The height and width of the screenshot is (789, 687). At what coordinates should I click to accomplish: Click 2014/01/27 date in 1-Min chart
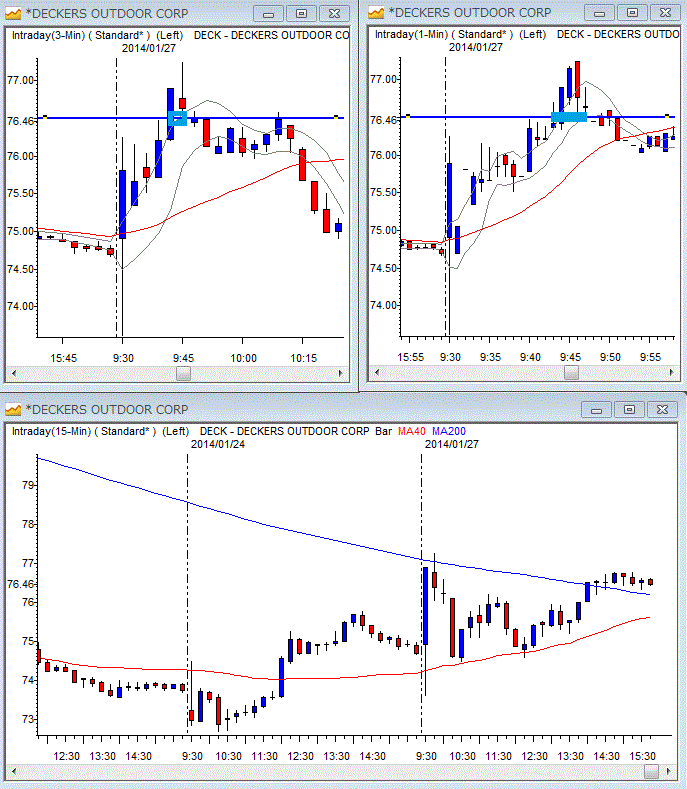[476, 47]
